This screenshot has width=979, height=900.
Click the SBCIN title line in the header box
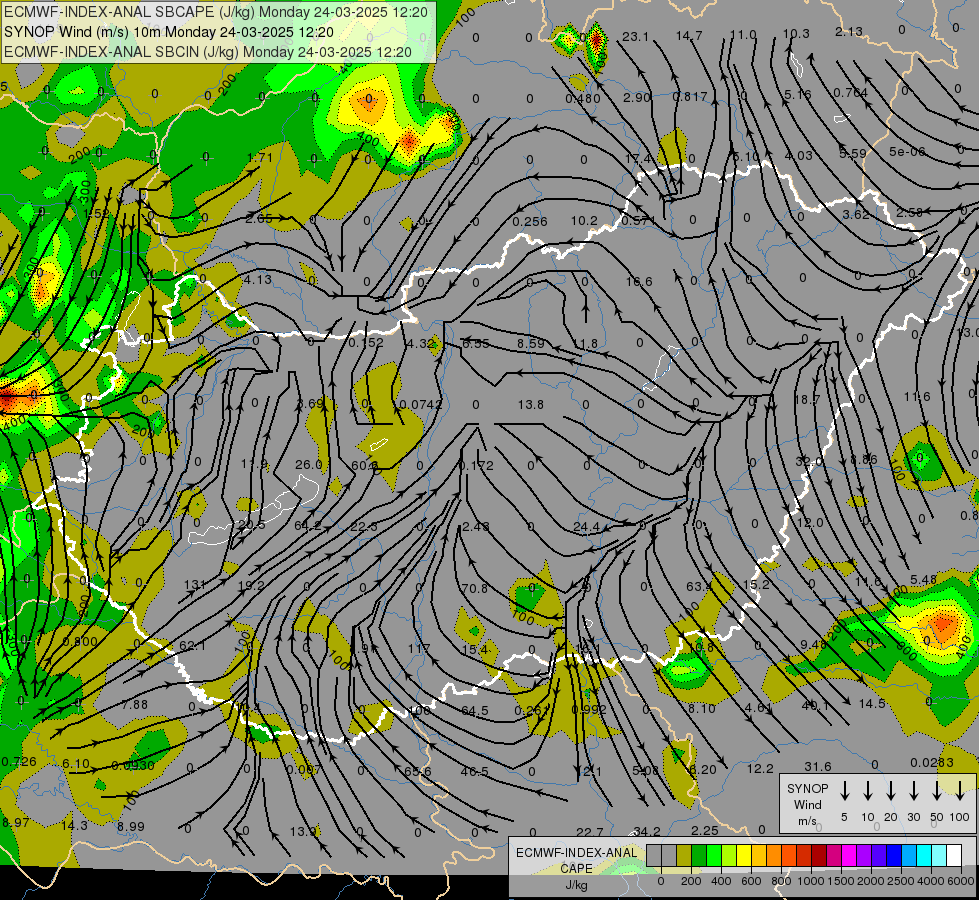[x=208, y=52]
